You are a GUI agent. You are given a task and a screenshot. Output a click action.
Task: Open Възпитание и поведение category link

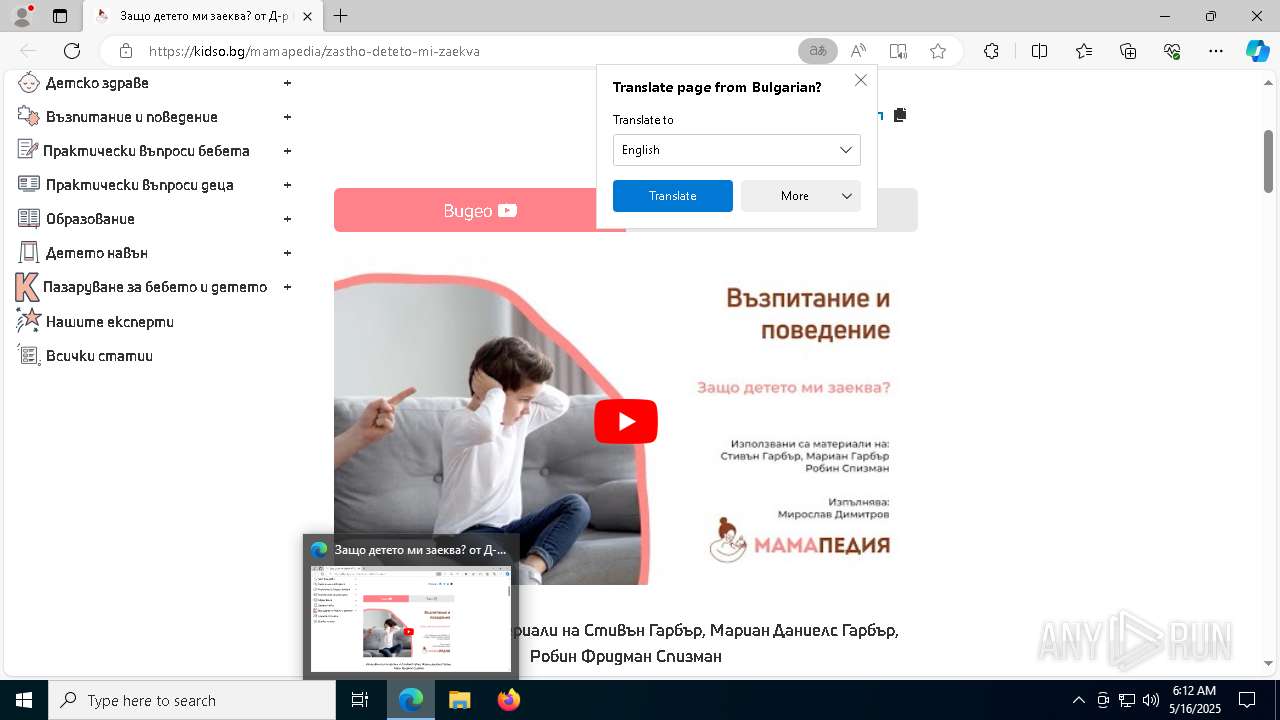pos(131,117)
